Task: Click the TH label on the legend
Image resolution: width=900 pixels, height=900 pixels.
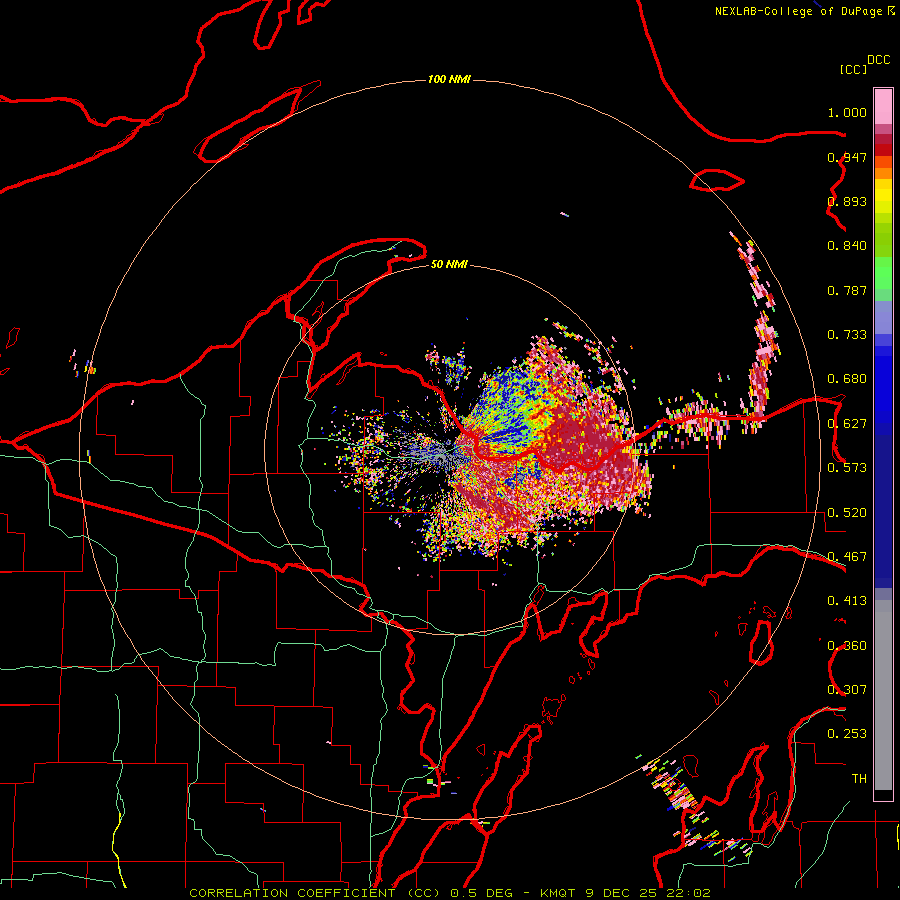Action: [x=859, y=779]
